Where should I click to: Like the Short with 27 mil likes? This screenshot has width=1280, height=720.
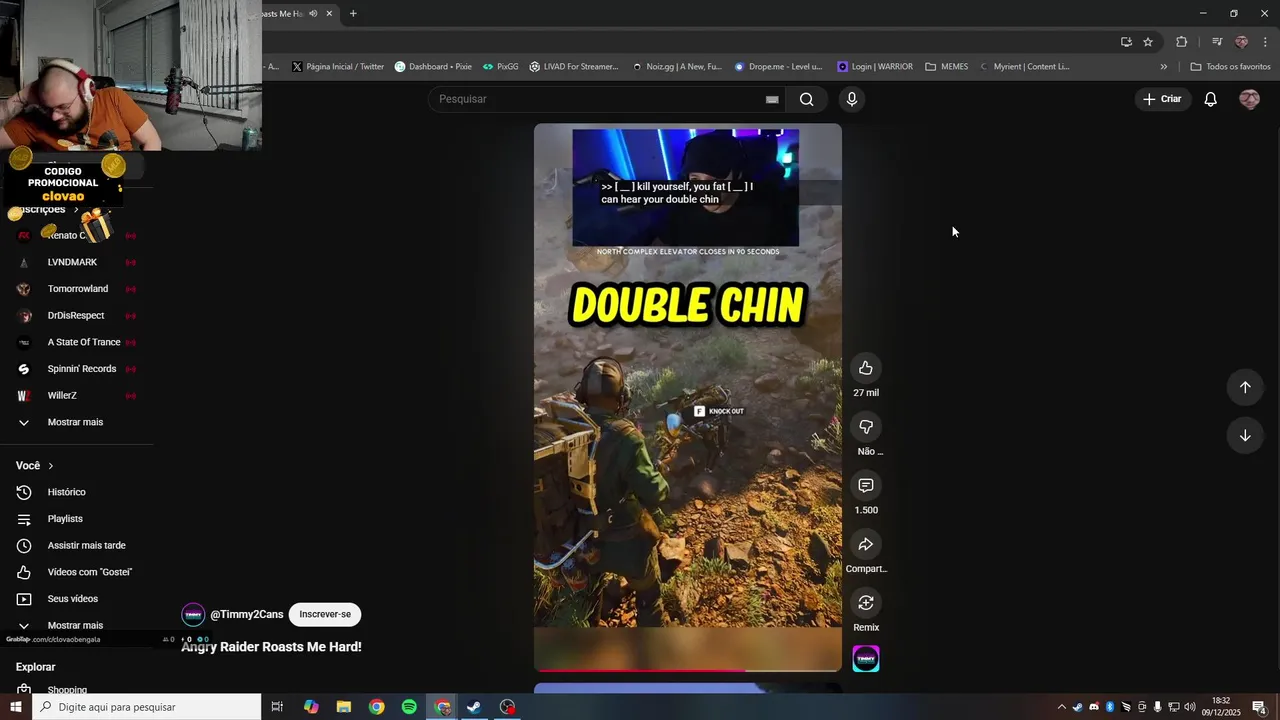866,368
